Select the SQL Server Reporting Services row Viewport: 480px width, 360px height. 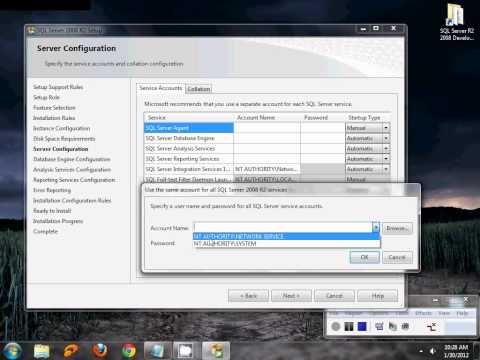point(189,159)
